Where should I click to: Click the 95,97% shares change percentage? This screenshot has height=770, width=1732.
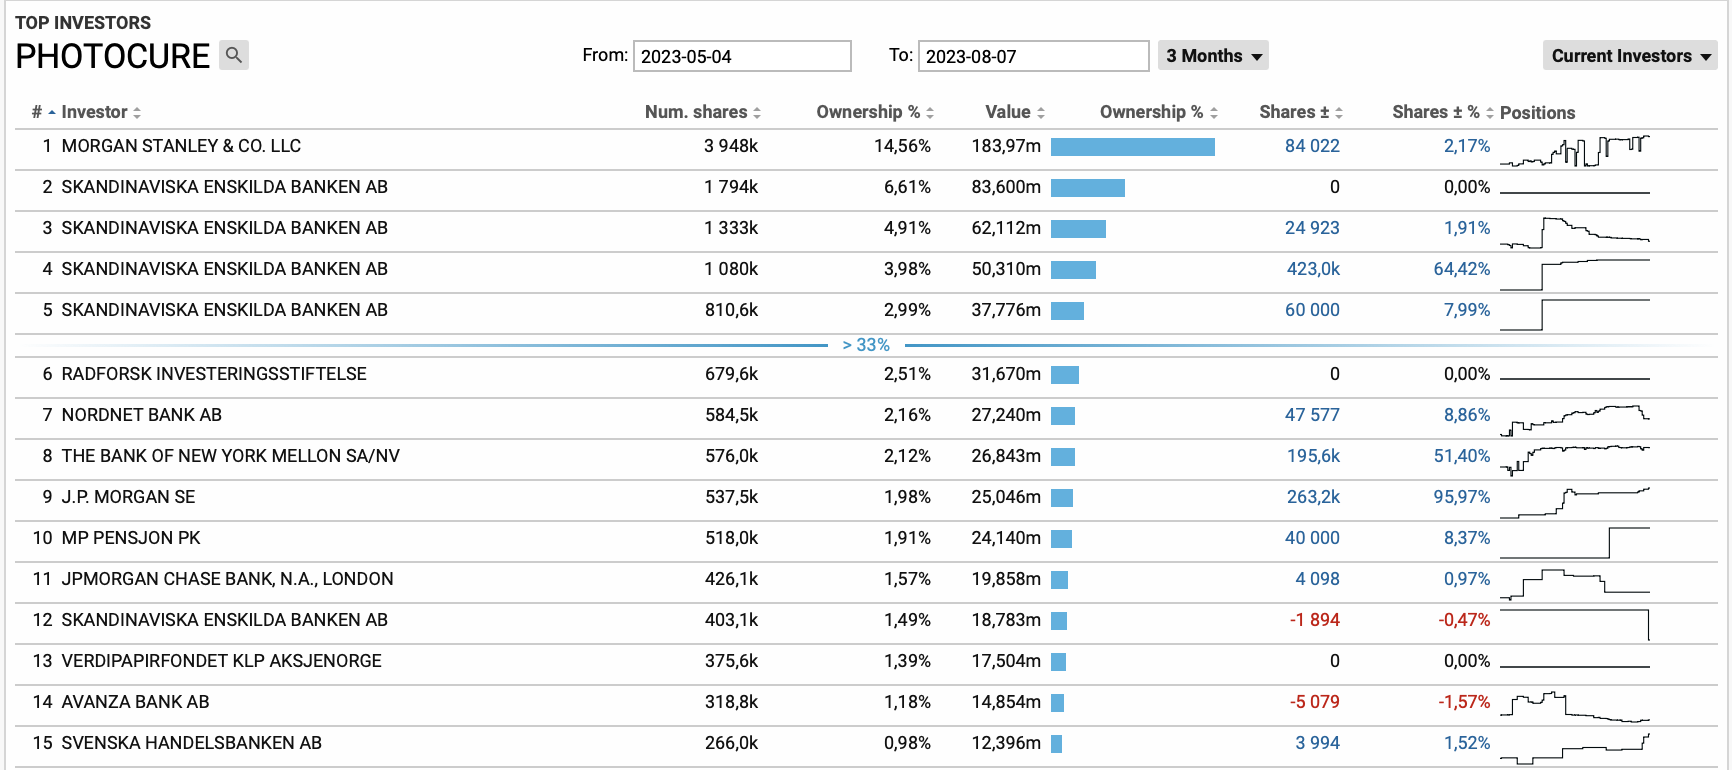click(x=1462, y=497)
